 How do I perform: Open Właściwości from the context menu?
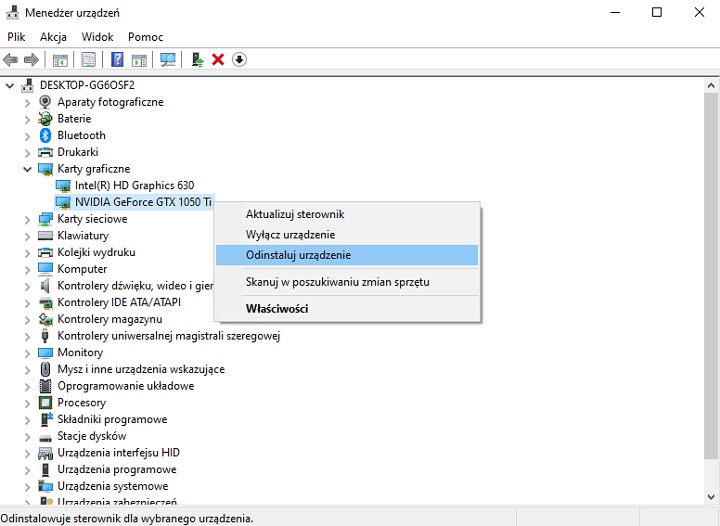pos(277,309)
